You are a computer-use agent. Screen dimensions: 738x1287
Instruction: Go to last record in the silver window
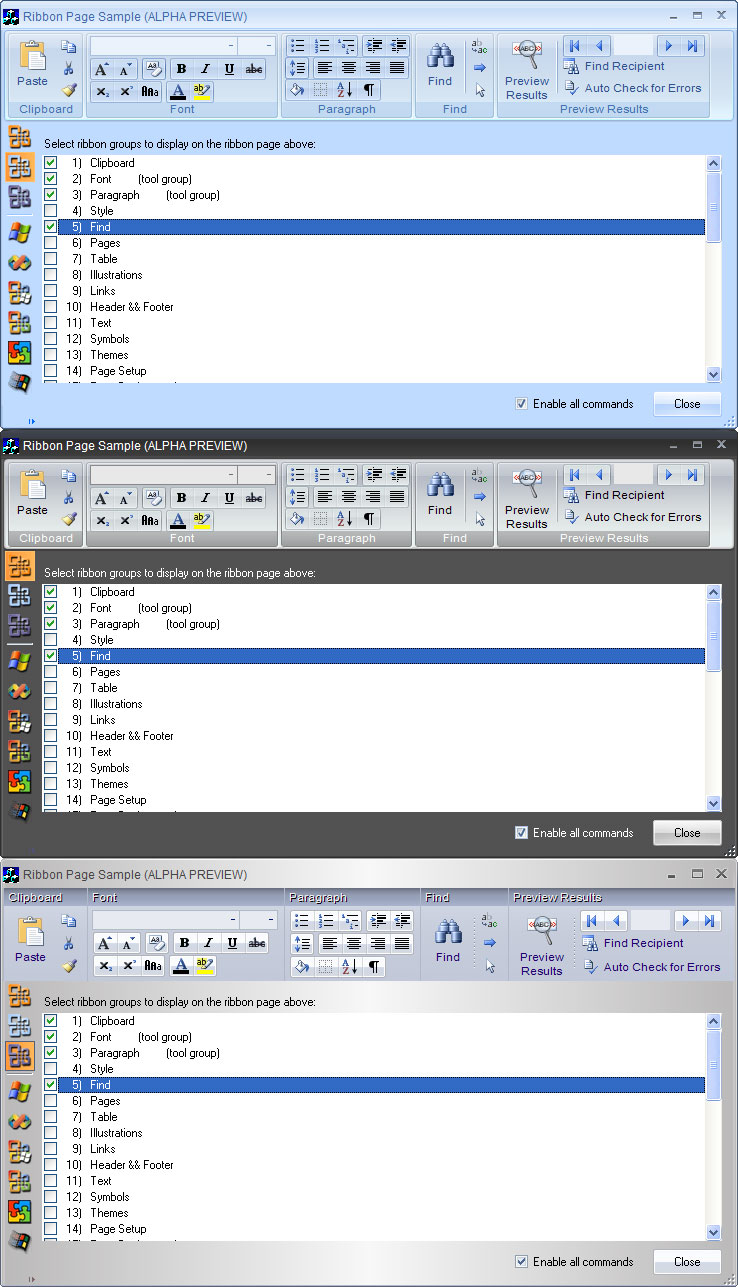(709, 921)
